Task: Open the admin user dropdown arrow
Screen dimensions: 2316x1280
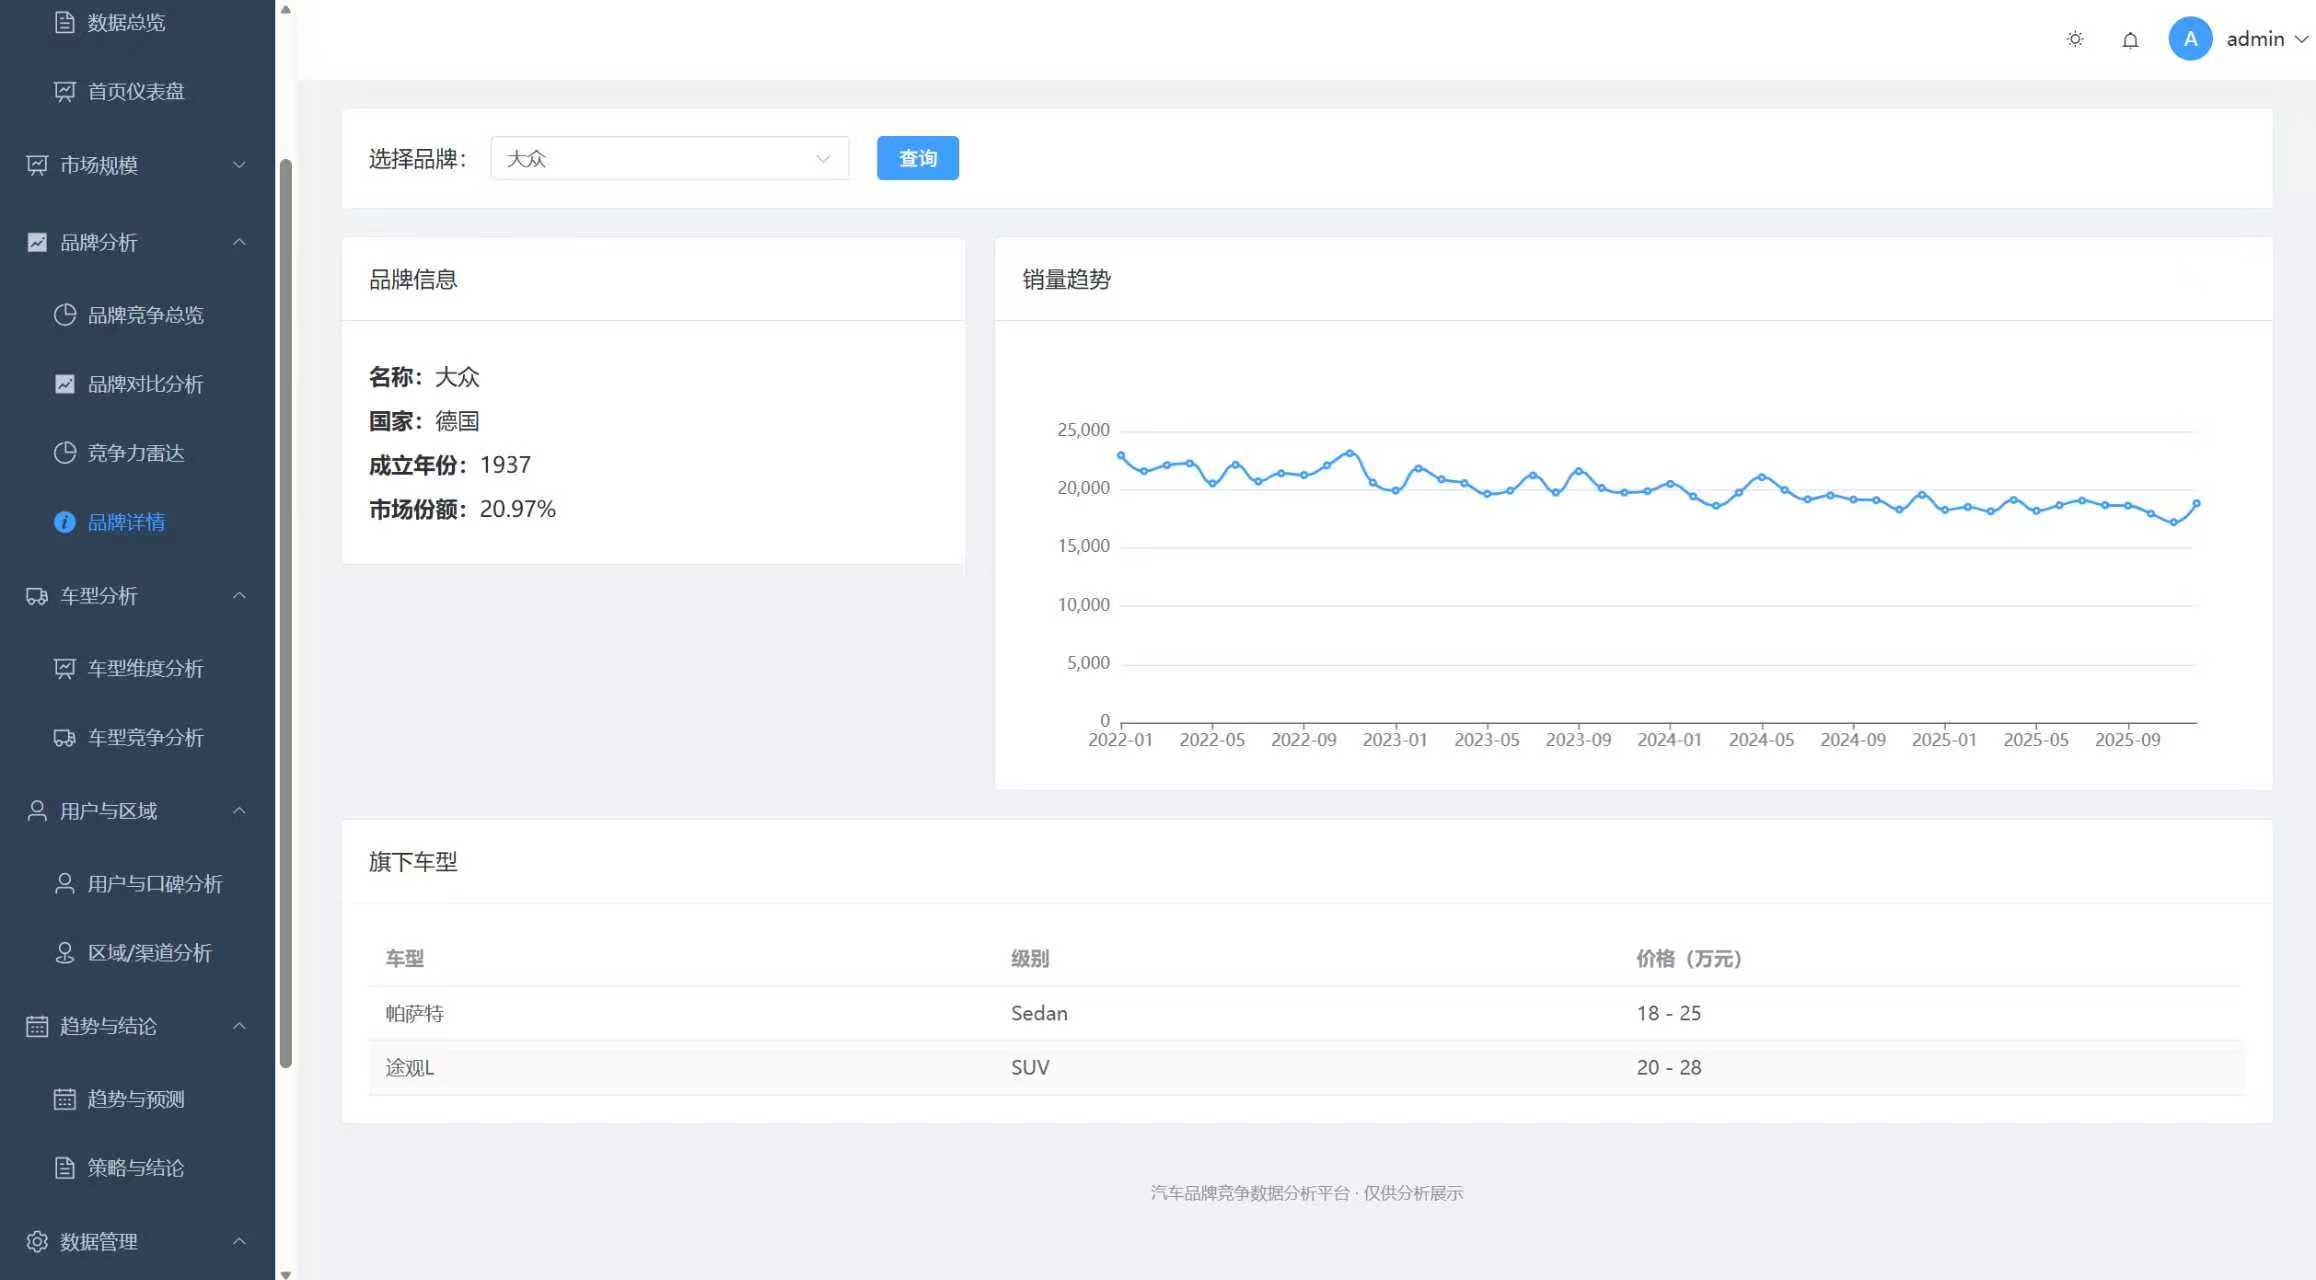Action: click(x=2301, y=39)
